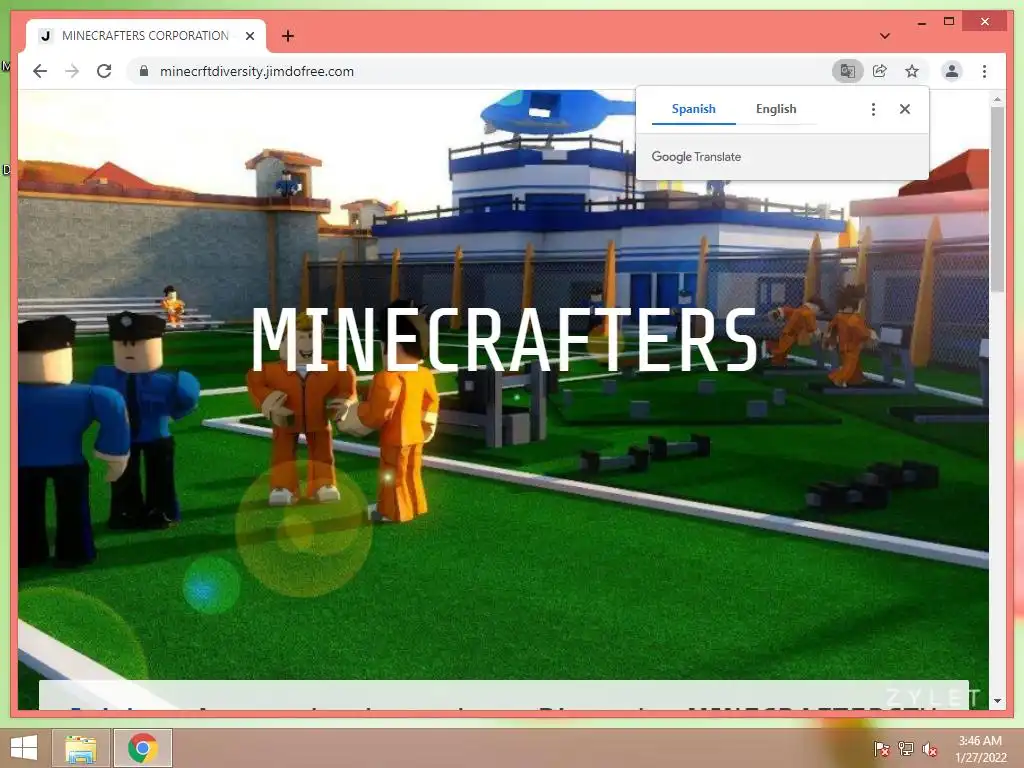The image size is (1024, 768).
Task: Open Chrome's three-dot main menu
Action: click(x=984, y=71)
